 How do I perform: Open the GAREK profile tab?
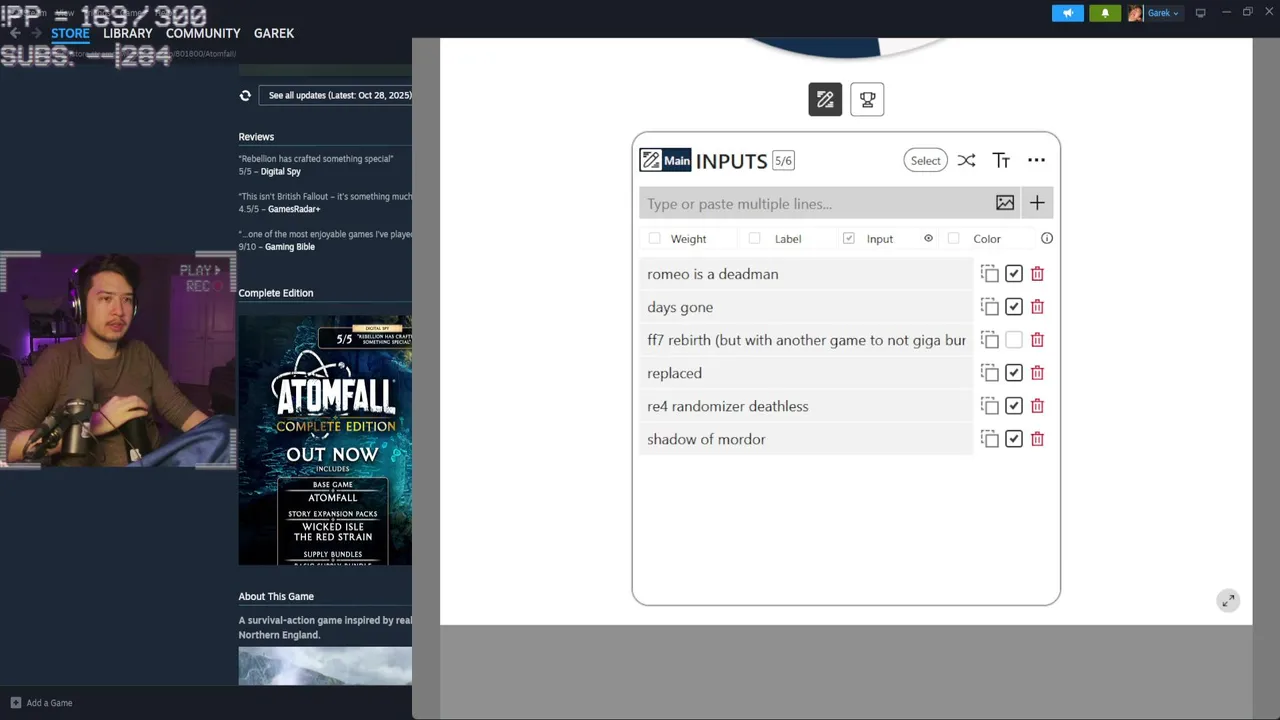(274, 33)
